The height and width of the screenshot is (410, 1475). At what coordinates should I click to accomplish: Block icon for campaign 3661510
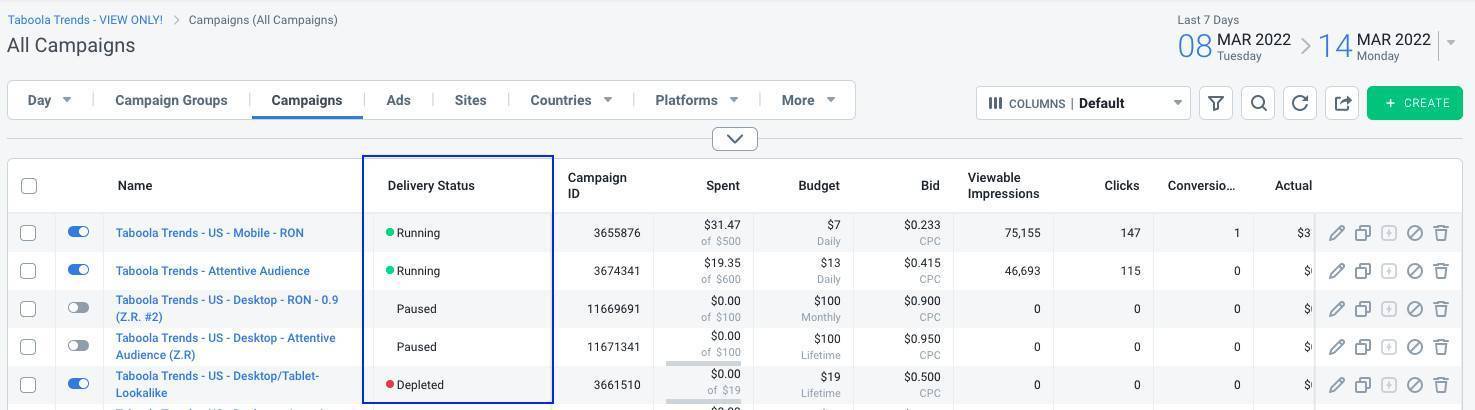coord(1414,385)
